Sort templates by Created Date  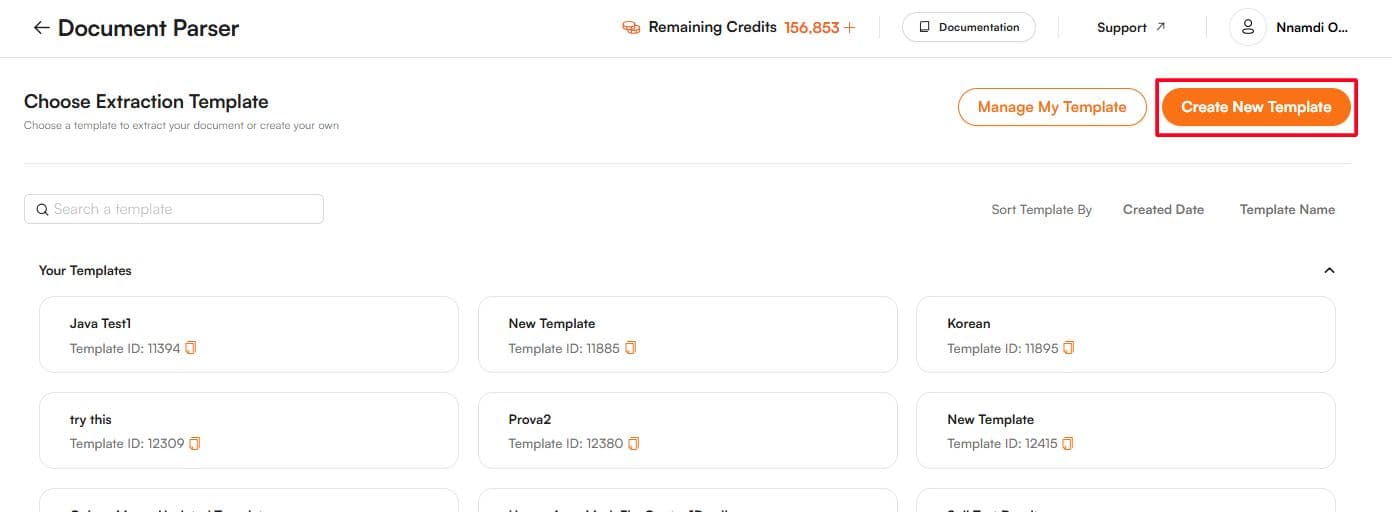point(1163,210)
